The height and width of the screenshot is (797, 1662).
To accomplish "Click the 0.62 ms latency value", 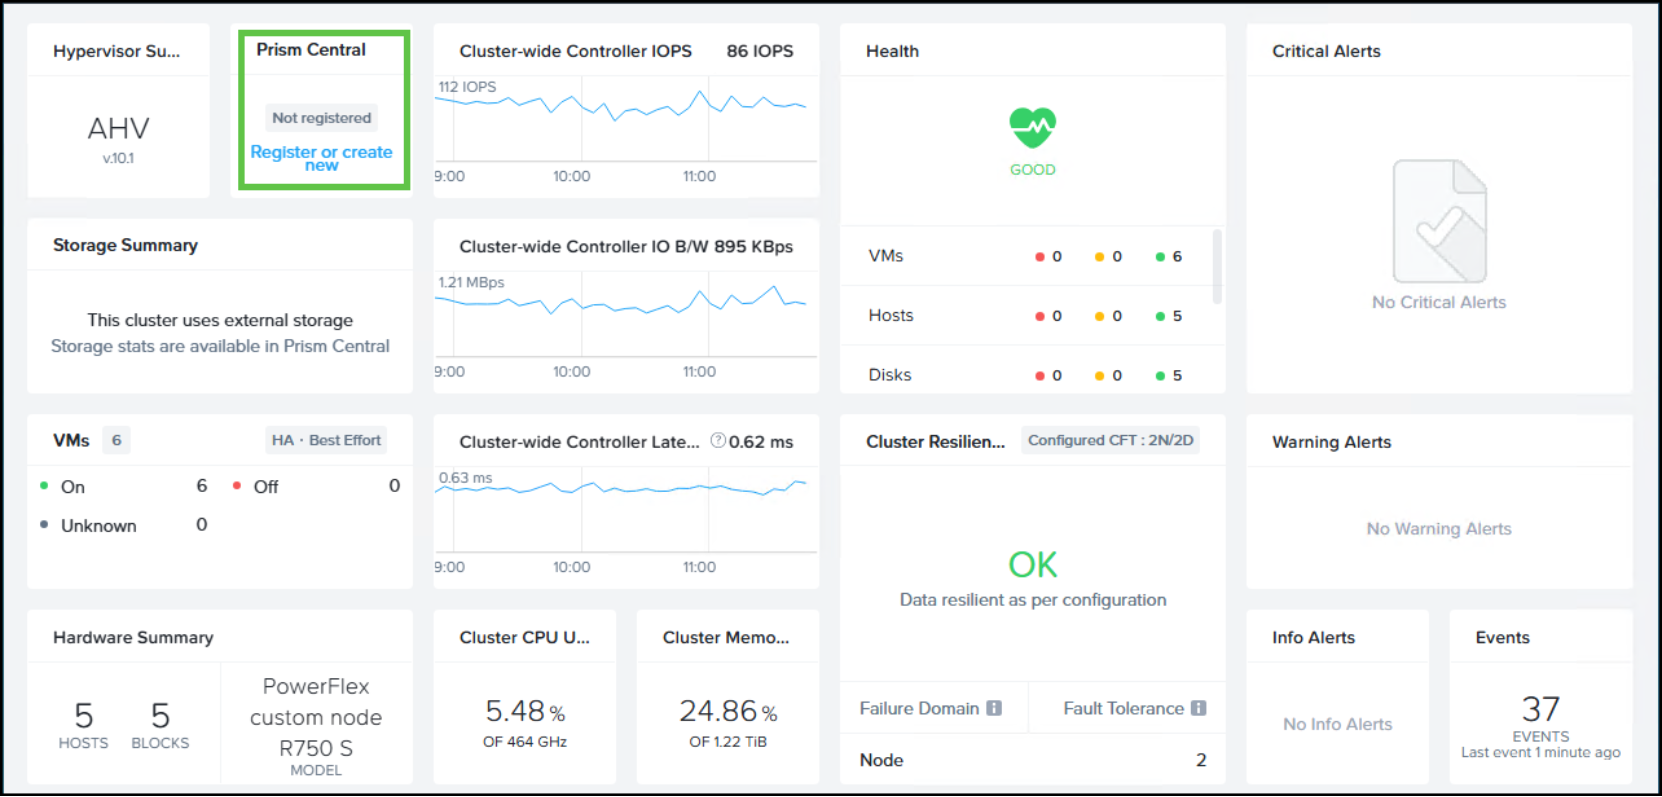I will pos(760,442).
